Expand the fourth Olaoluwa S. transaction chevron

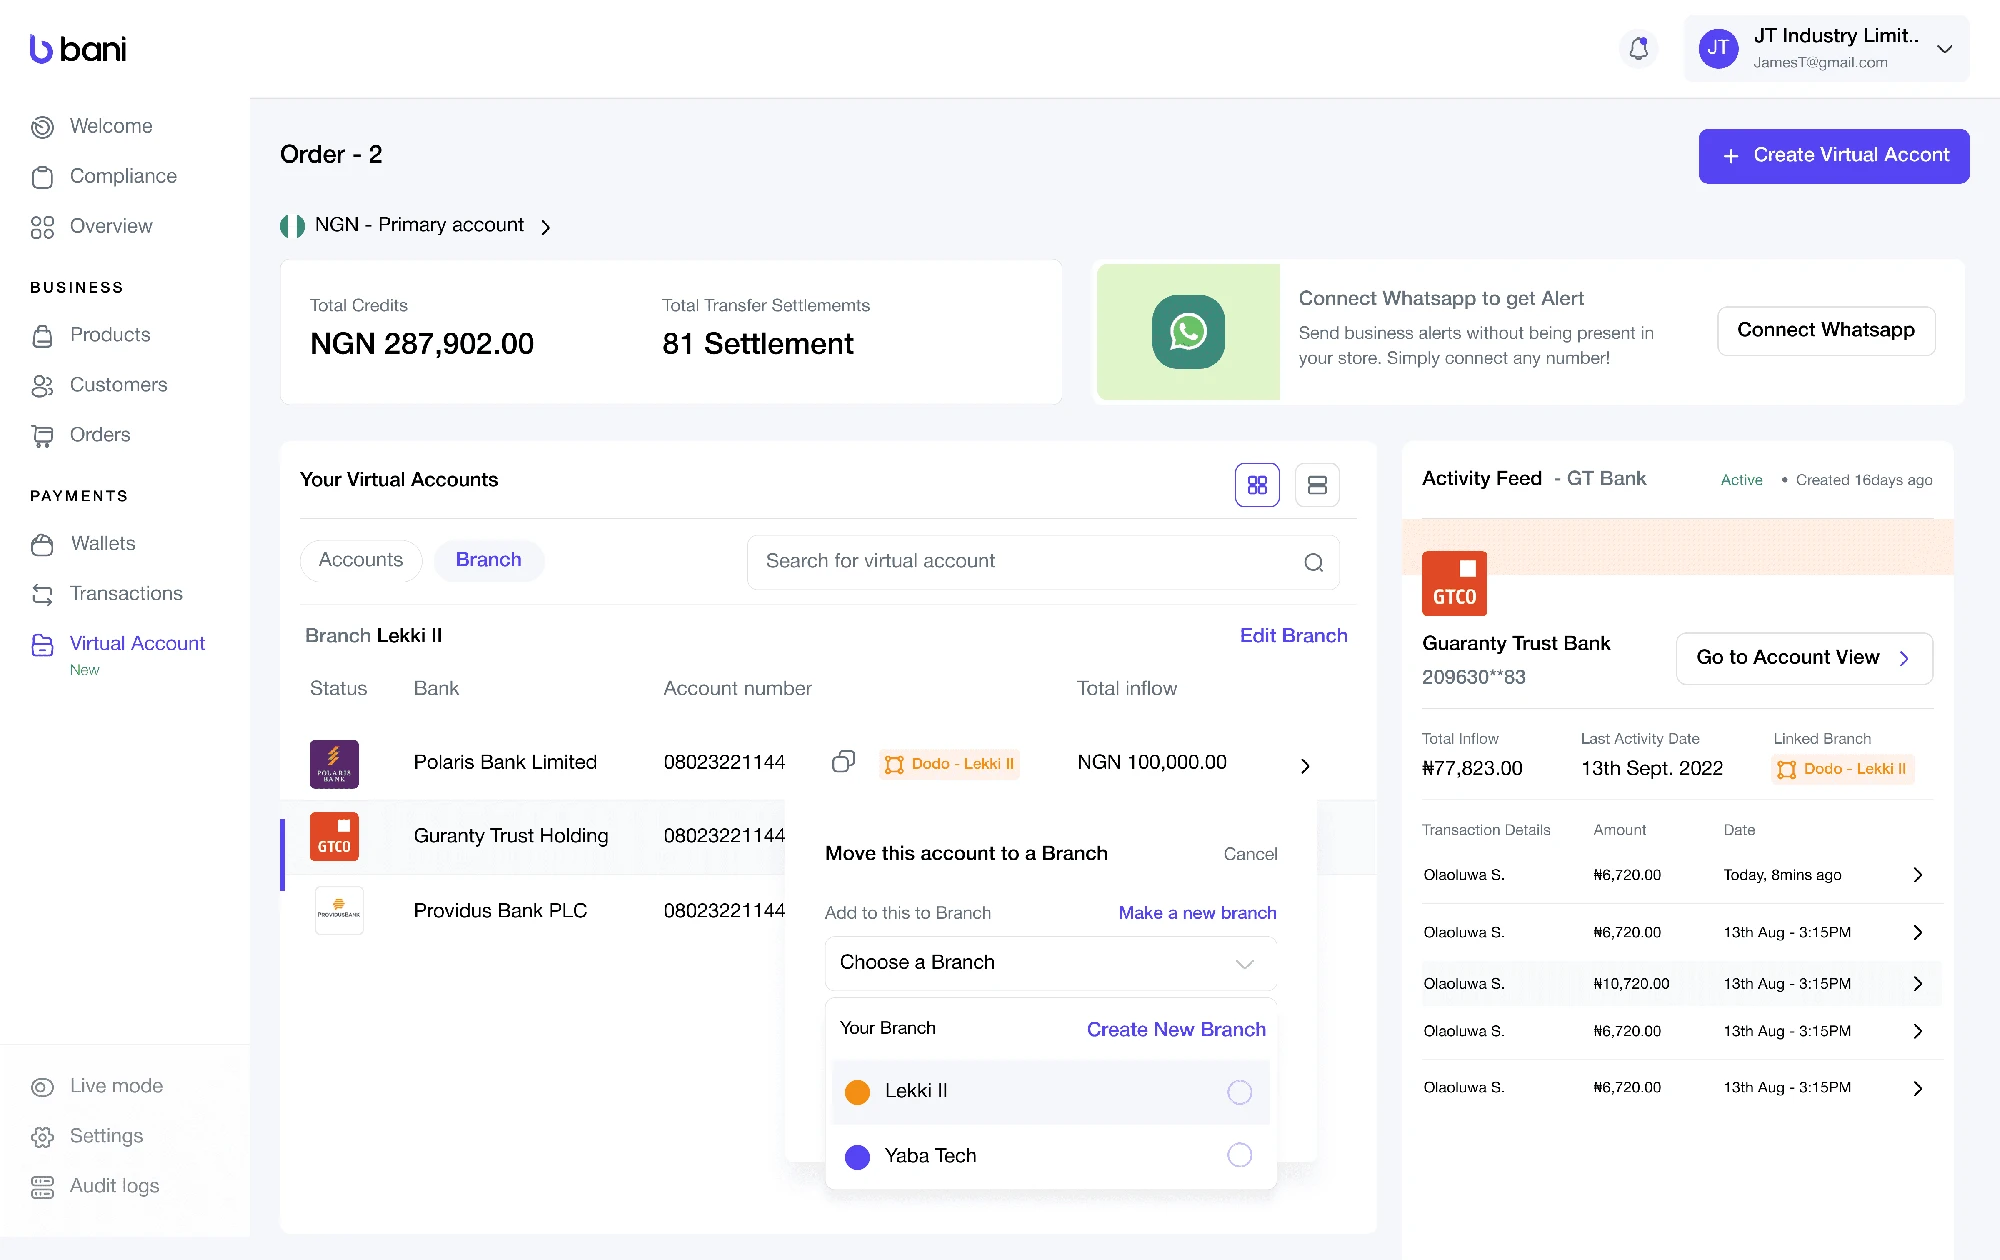click(x=1917, y=1031)
